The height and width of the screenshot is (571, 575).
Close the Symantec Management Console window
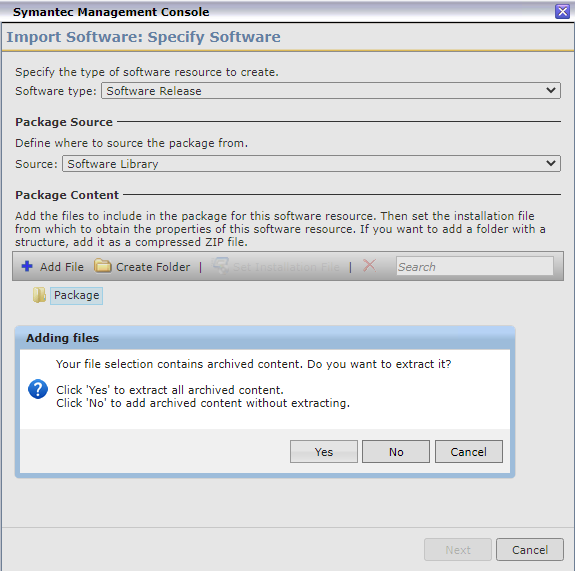(x=562, y=11)
